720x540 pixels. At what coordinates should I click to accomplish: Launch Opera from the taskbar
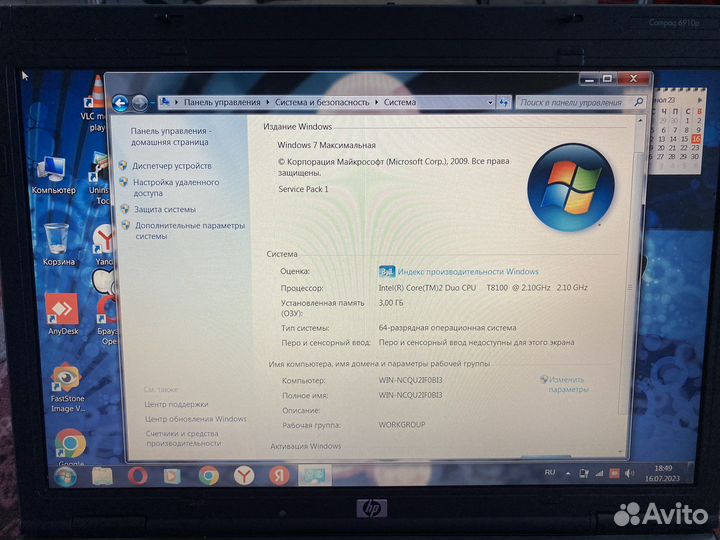click(x=137, y=477)
